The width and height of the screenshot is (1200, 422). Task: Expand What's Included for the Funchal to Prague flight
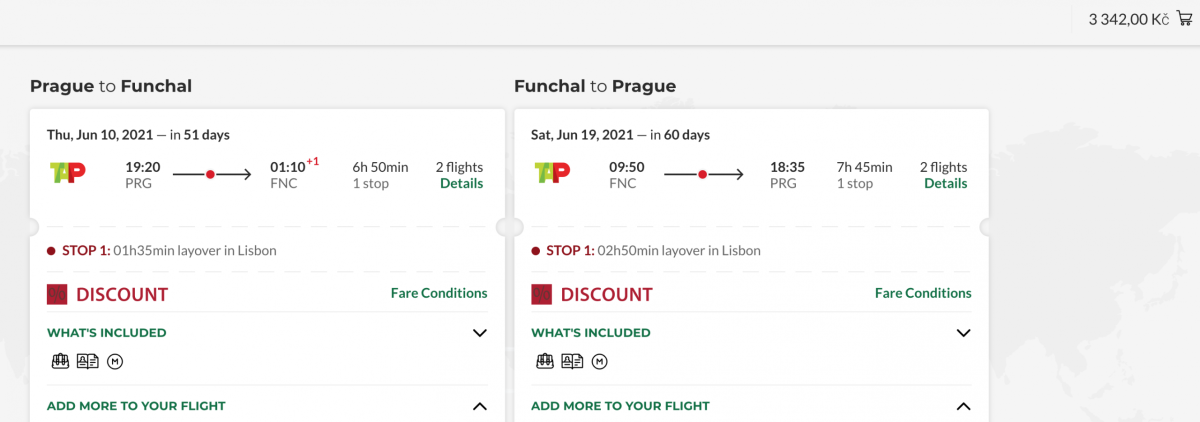pos(963,333)
